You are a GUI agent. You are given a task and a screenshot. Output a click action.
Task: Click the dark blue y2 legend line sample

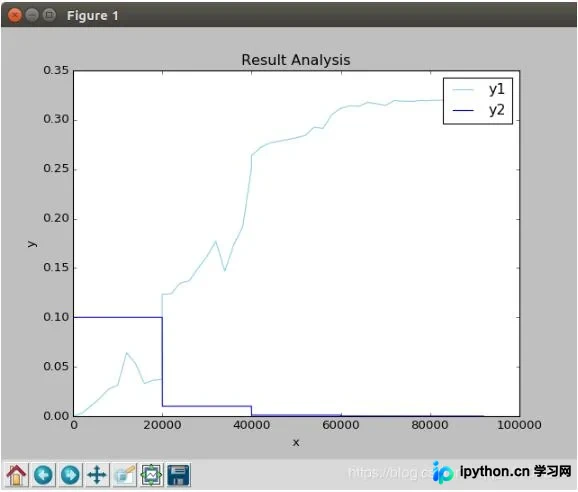[x=463, y=111]
